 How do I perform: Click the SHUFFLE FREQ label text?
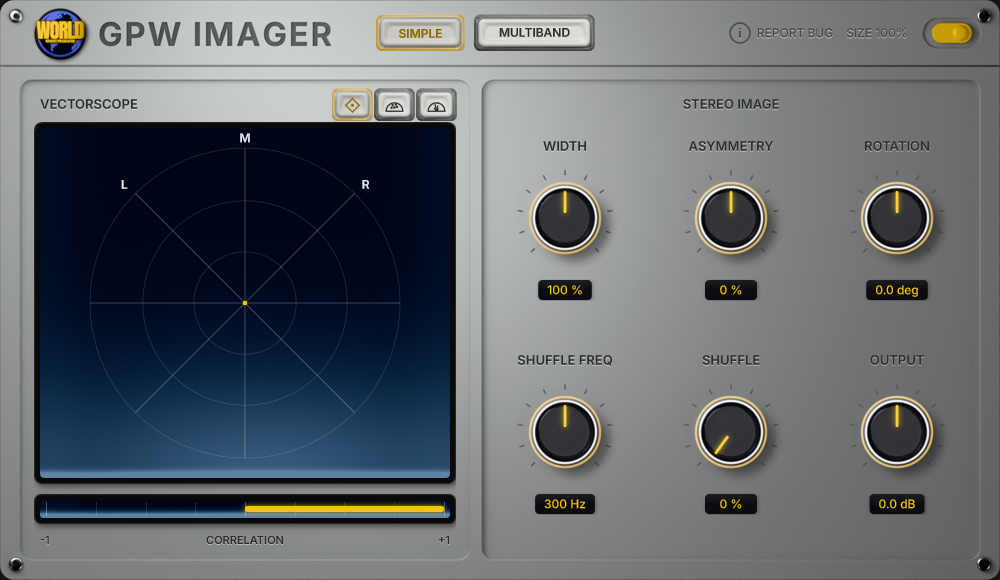click(x=565, y=360)
